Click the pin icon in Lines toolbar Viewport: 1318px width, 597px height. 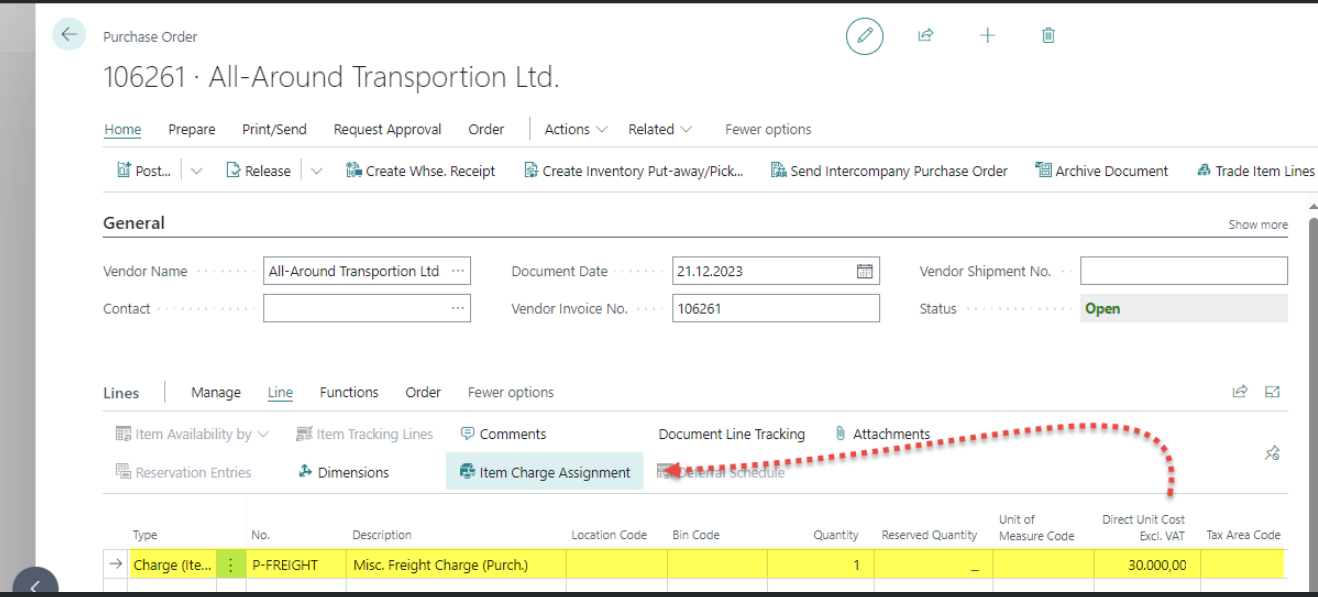1271,453
